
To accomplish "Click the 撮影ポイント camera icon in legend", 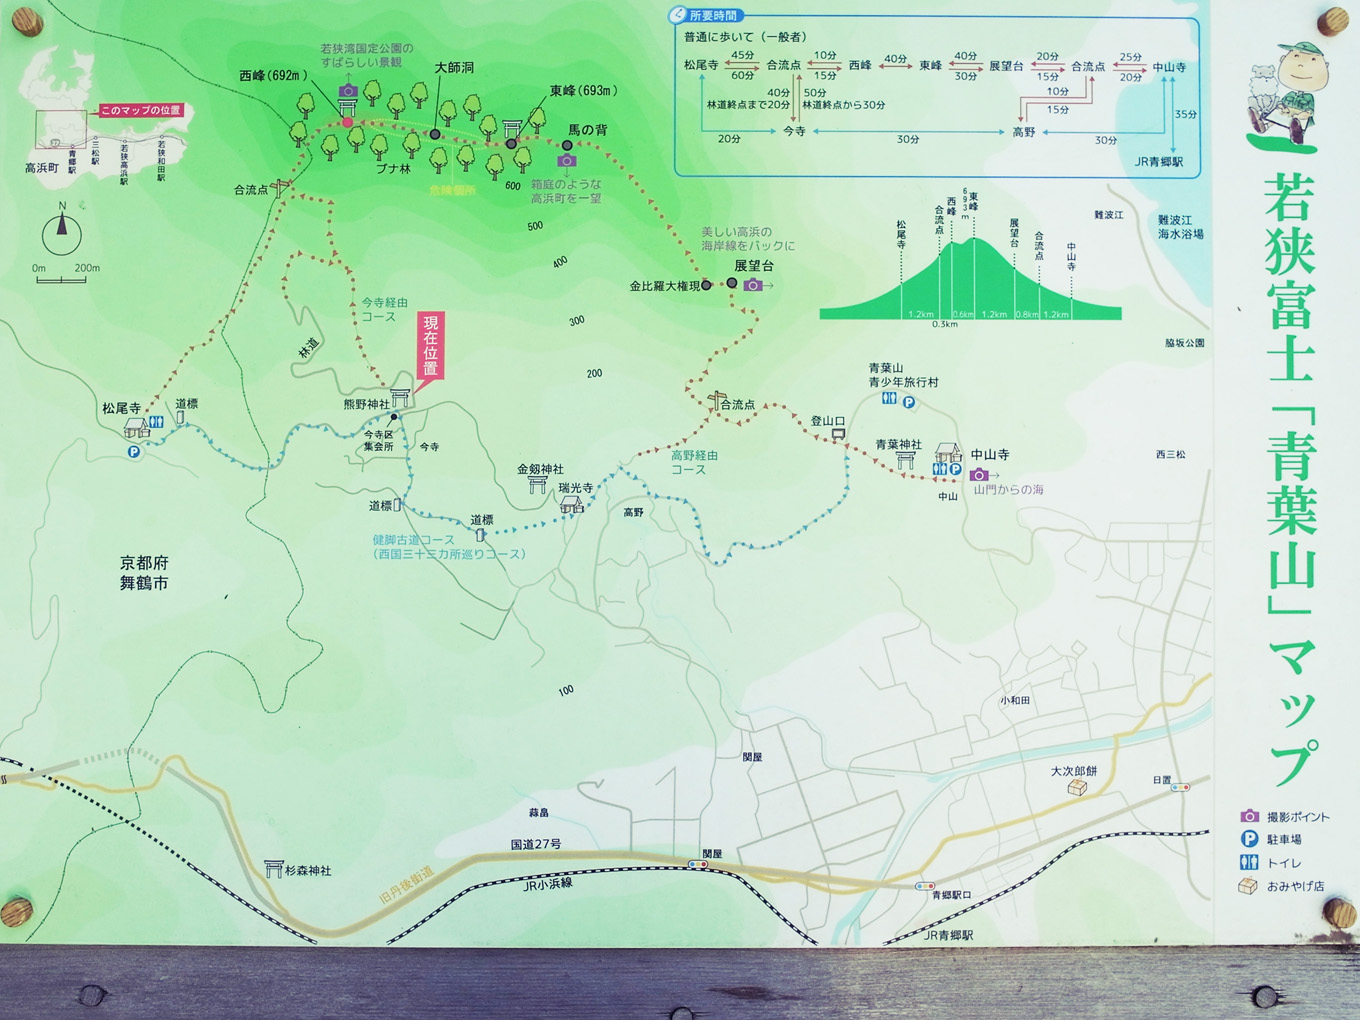I will click(x=1249, y=816).
